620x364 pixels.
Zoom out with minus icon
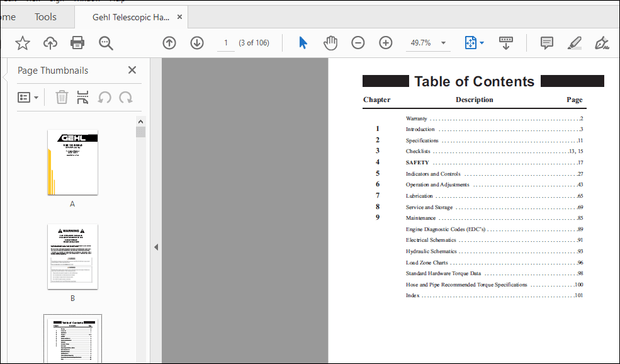click(358, 43)
